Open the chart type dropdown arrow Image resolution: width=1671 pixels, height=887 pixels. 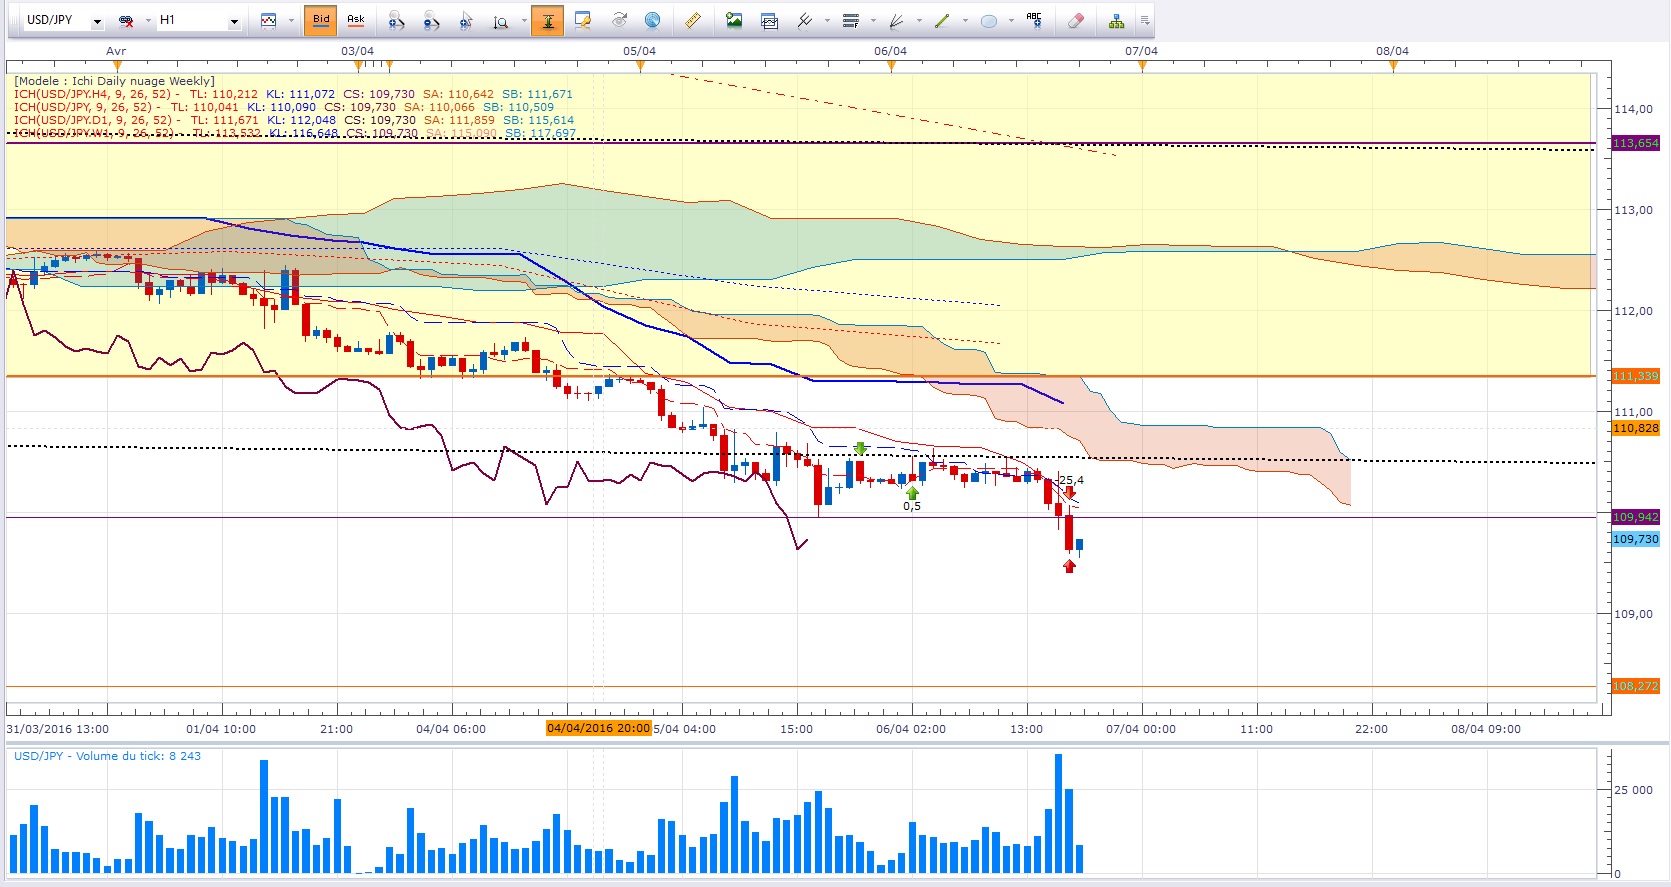292,21
